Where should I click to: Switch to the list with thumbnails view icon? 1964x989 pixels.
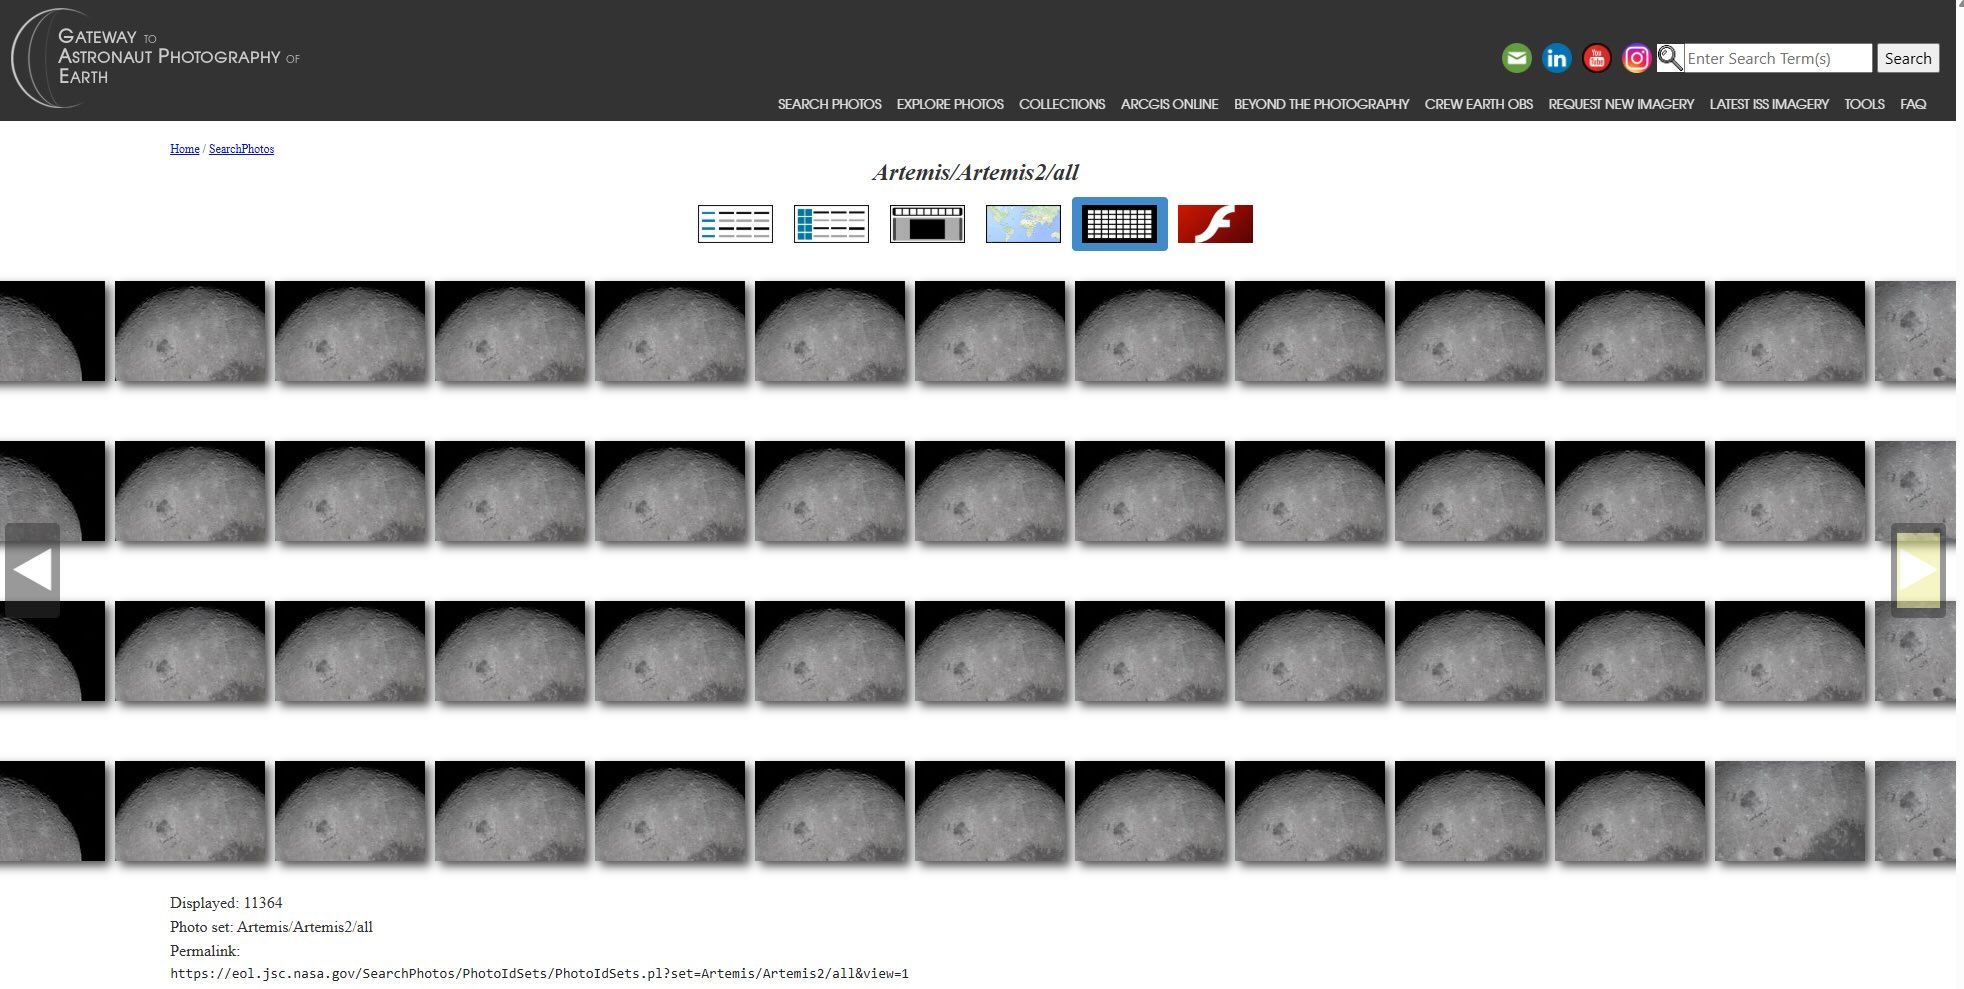click(831, 224)
